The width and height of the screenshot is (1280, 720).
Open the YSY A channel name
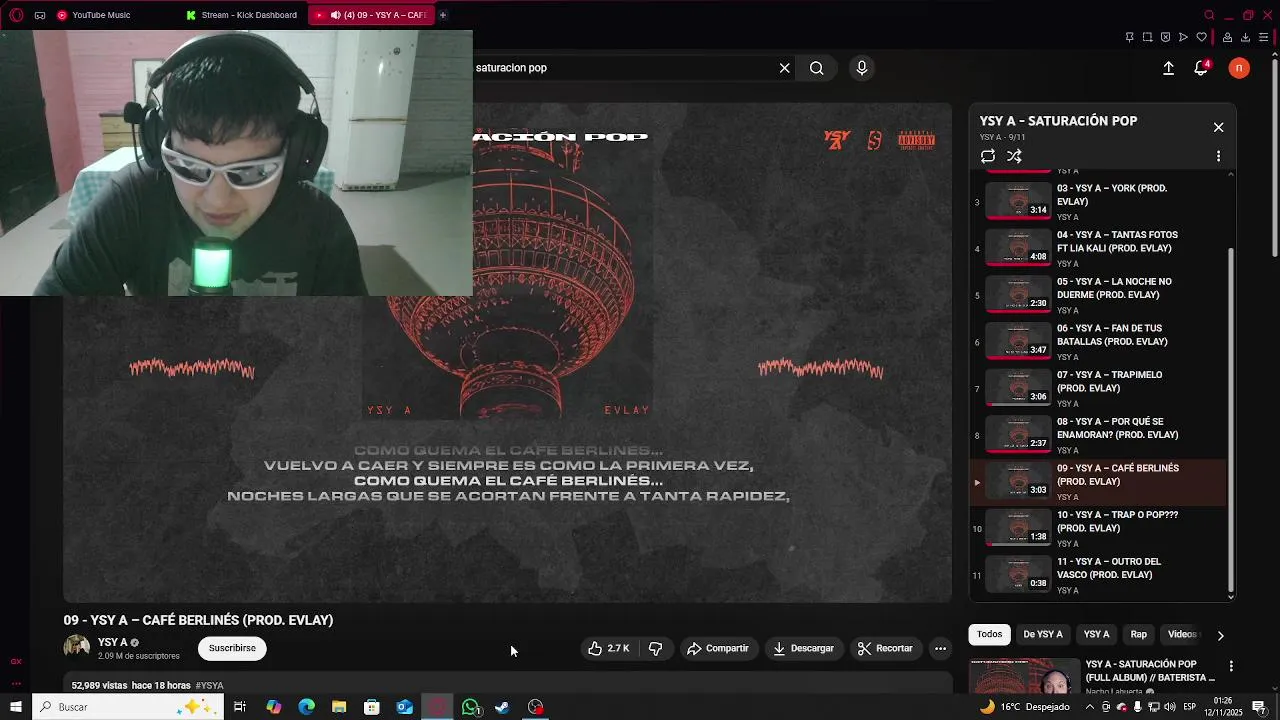click(112, 642)
